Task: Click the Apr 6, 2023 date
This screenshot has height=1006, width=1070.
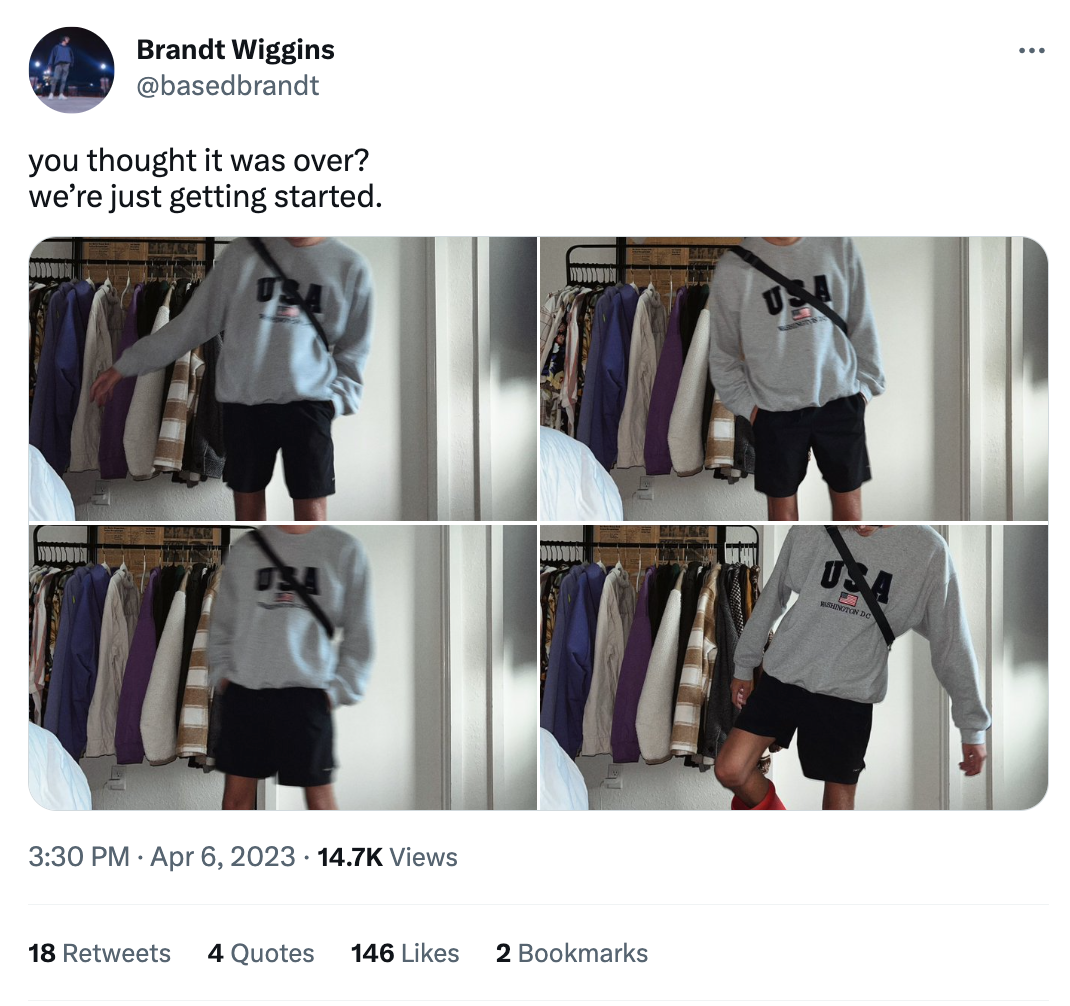Action: click(222, 857)
